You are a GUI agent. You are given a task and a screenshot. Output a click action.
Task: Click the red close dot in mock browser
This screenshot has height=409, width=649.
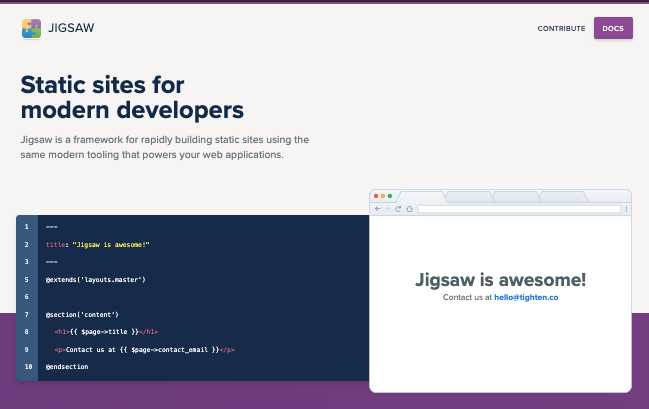pos(376,196)
